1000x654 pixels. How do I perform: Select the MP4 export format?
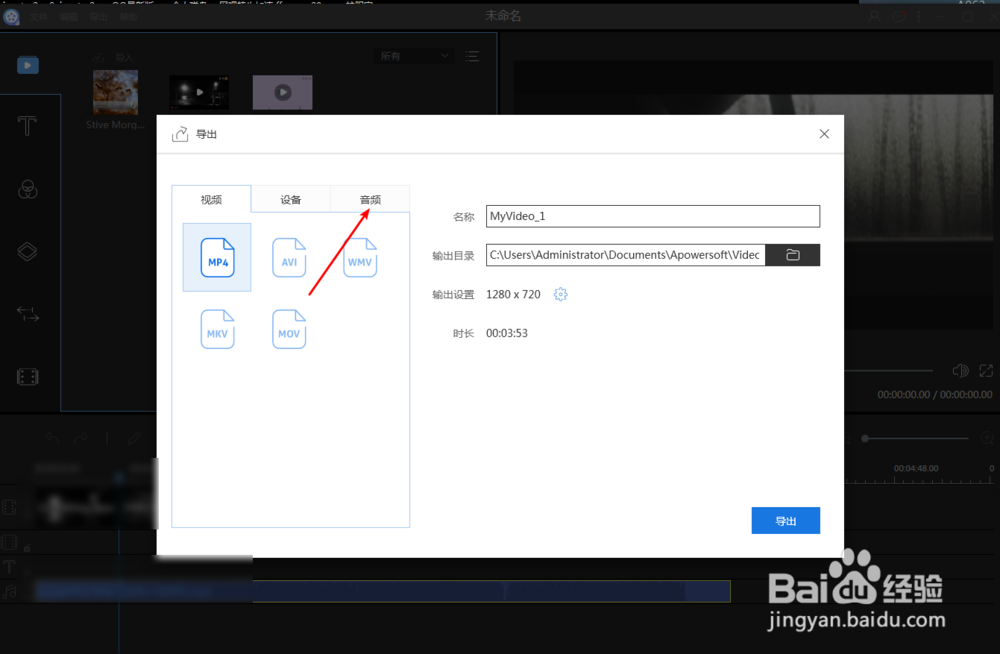[217, 257]
